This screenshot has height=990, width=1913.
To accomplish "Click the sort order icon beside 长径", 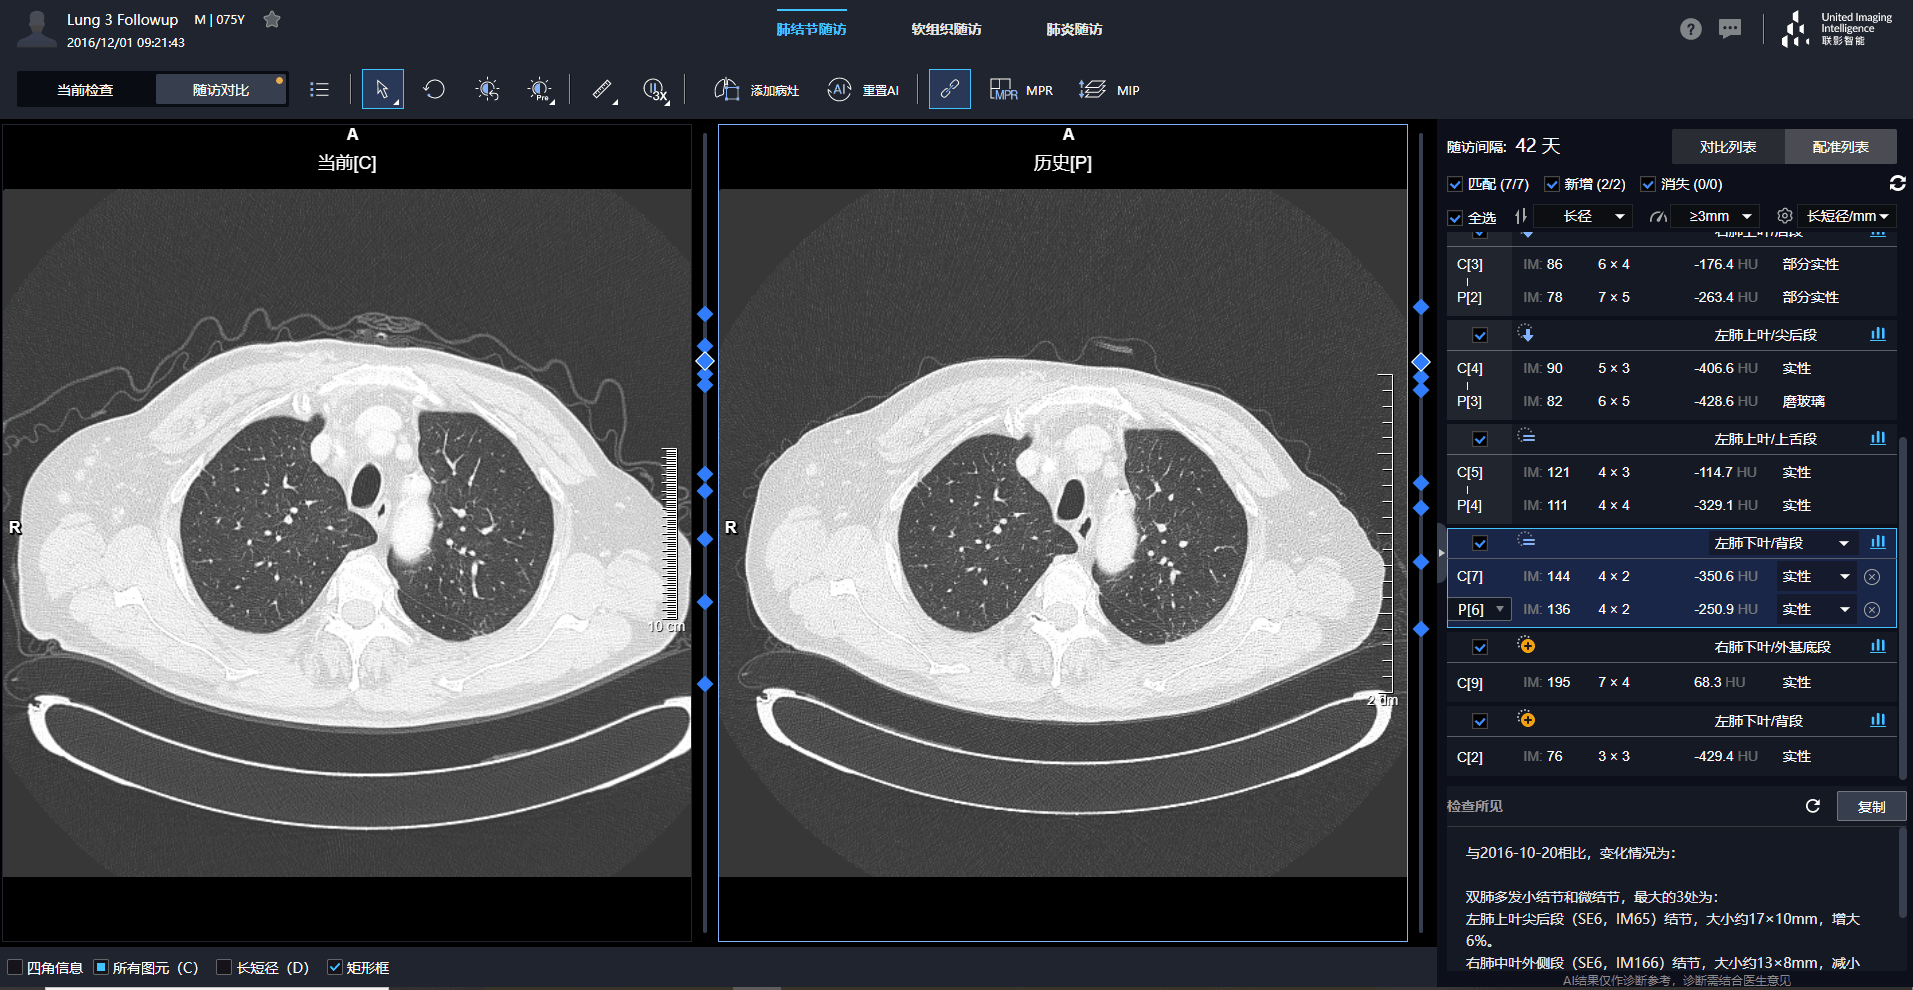I will (x=1520, y=215).
